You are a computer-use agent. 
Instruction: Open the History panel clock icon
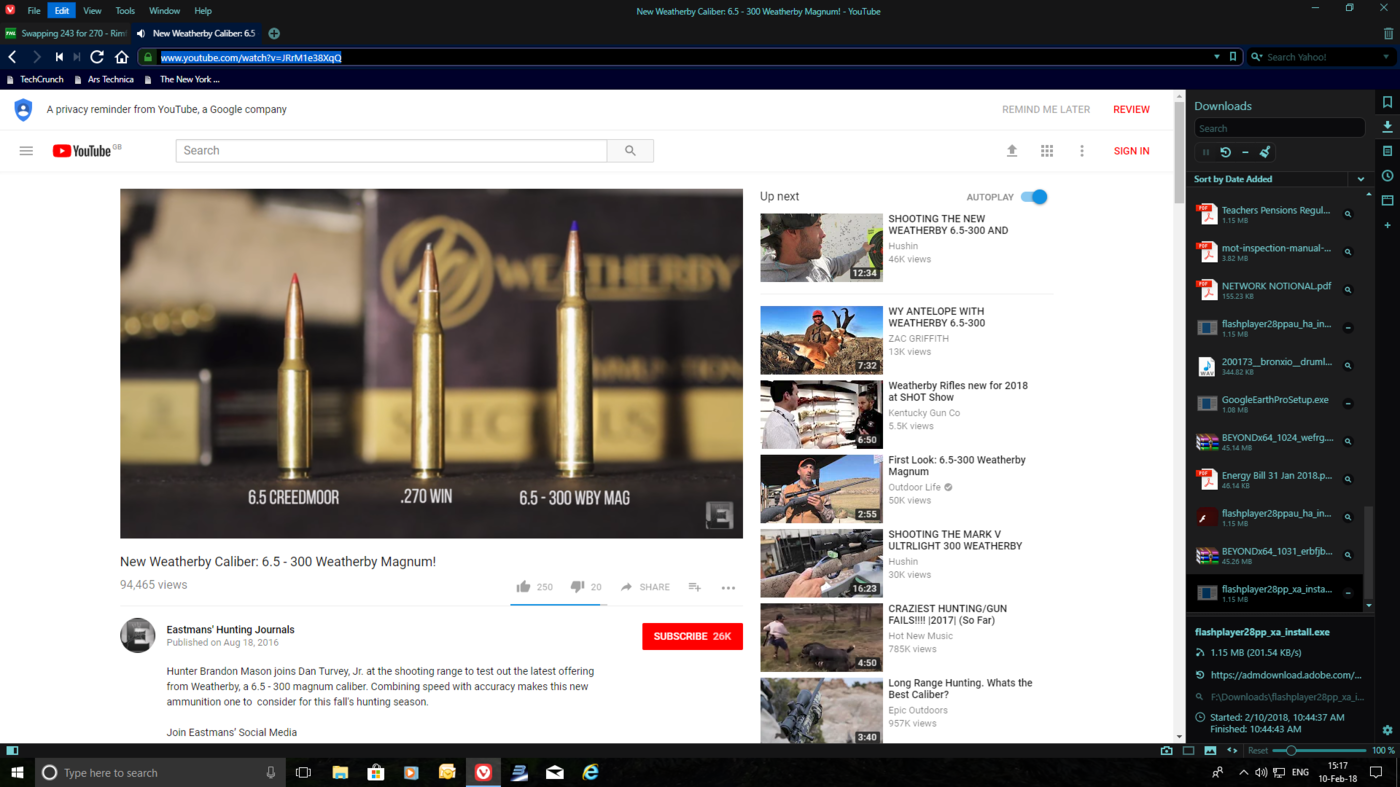coord(1387,176)
